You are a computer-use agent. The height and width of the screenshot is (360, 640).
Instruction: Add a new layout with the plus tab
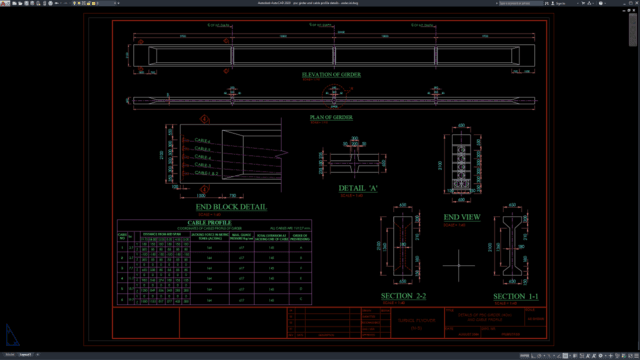coord(38,355)
